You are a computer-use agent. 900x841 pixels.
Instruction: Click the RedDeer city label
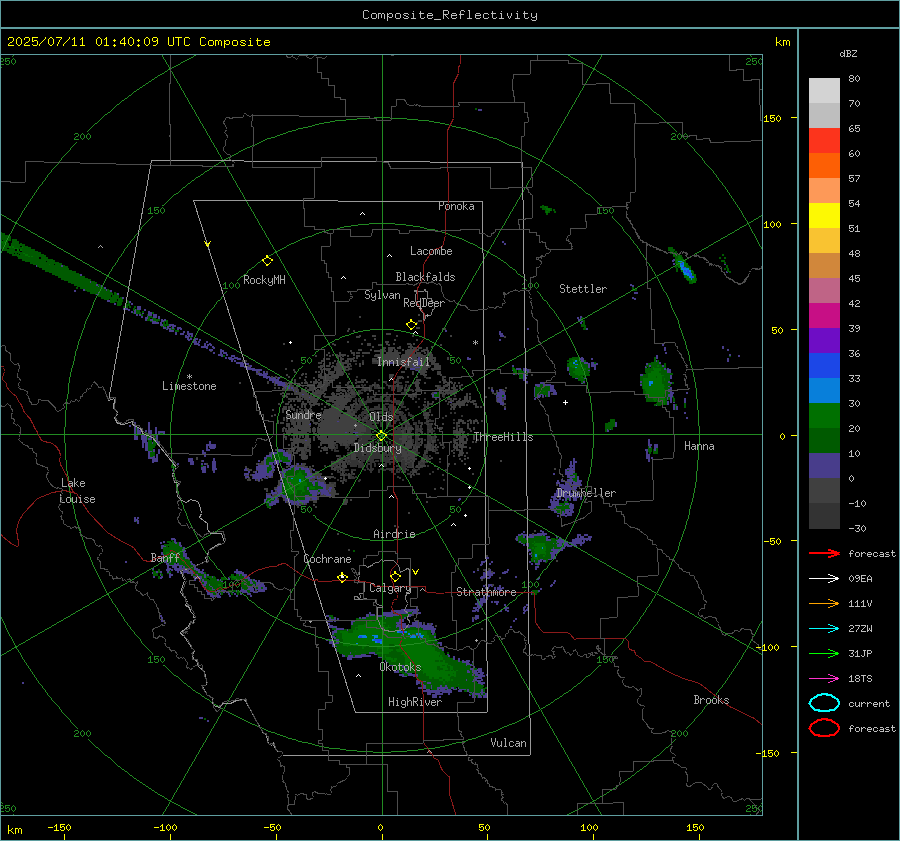(424, 303)
